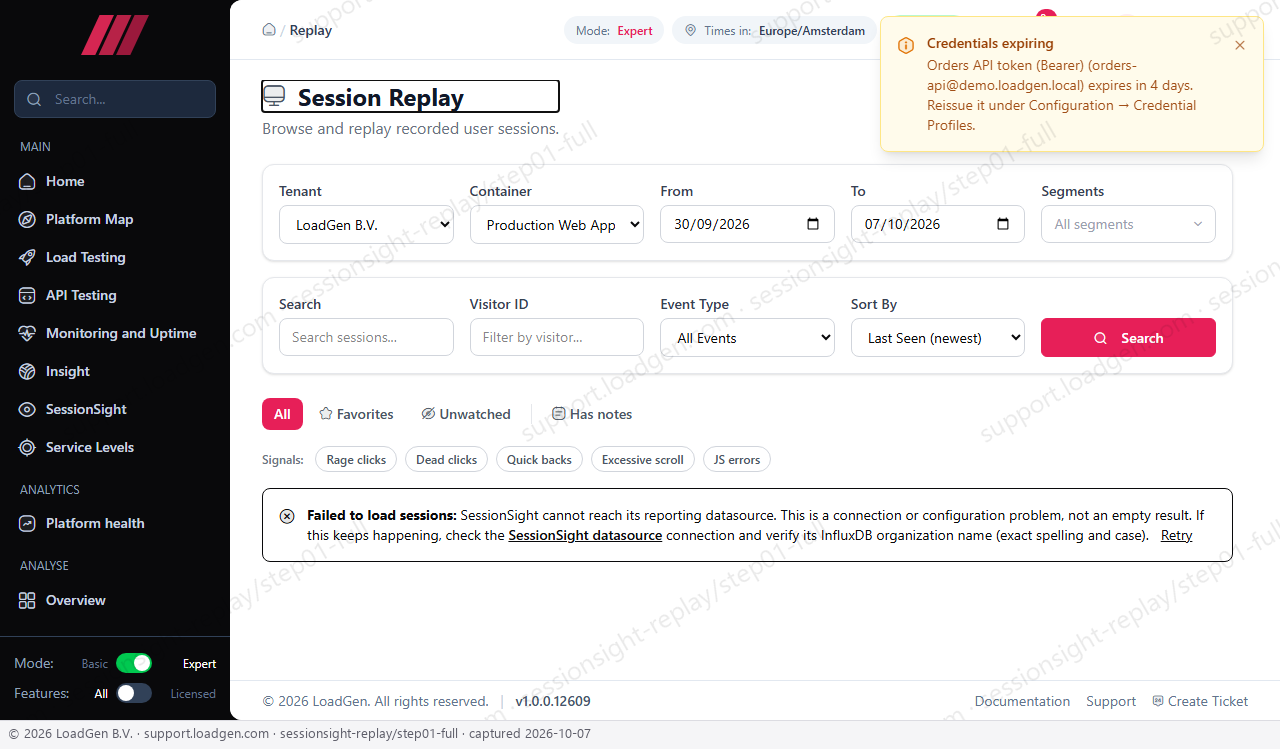Screen dimensions: 1280x749
Task: Open the To date calendar picker icon
Action: (1003, 224)
